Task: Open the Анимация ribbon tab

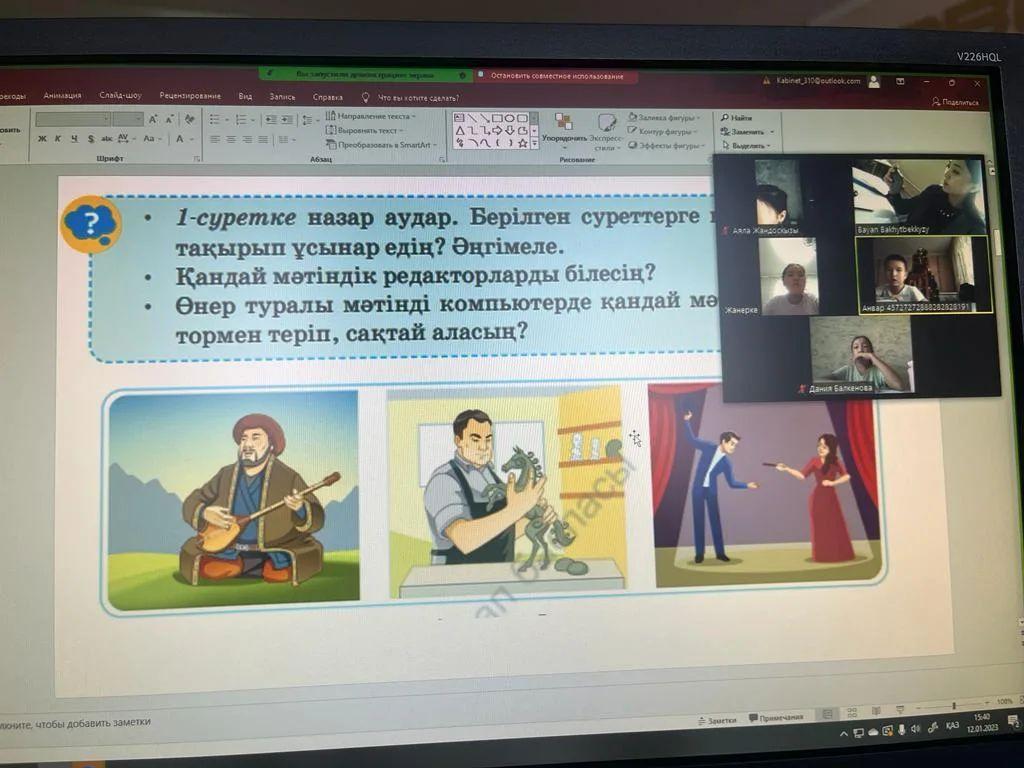Action: [63, 95]
